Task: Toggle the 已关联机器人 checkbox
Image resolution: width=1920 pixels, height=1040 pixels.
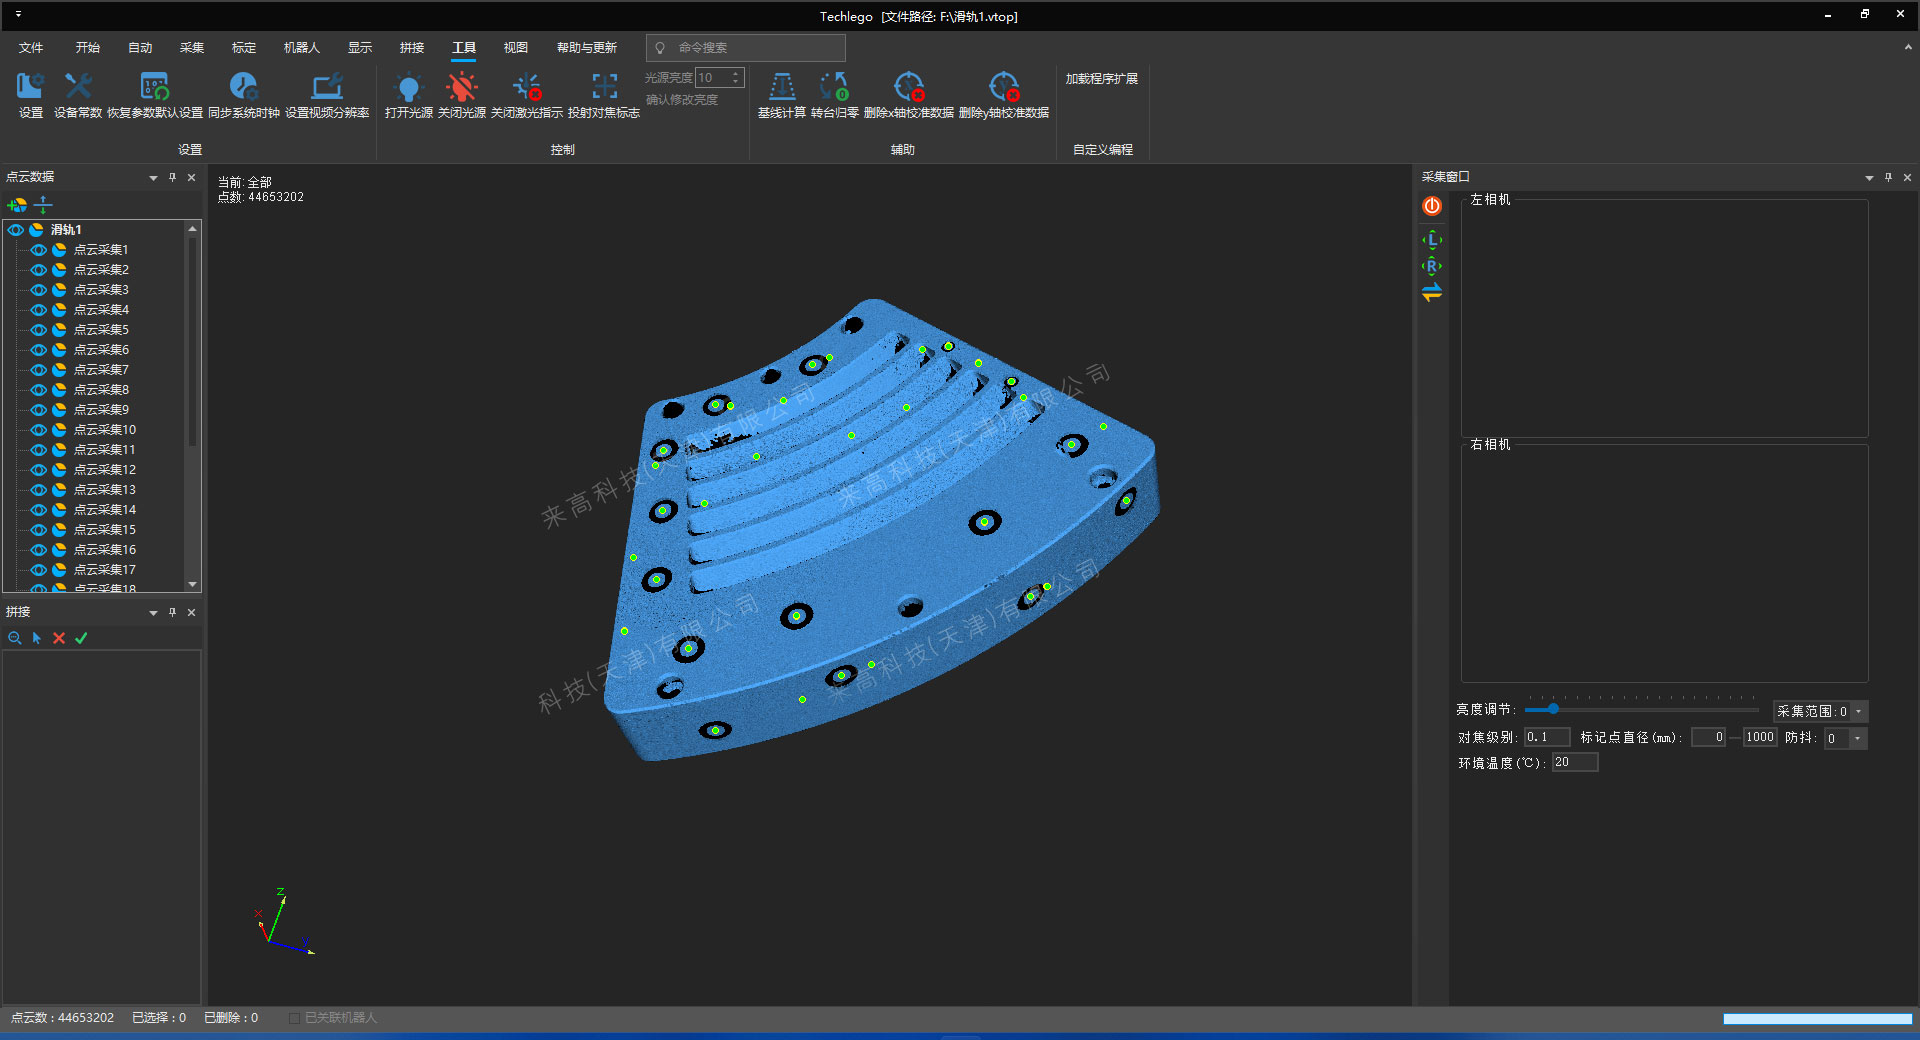Action: (x=294, y=1018)
